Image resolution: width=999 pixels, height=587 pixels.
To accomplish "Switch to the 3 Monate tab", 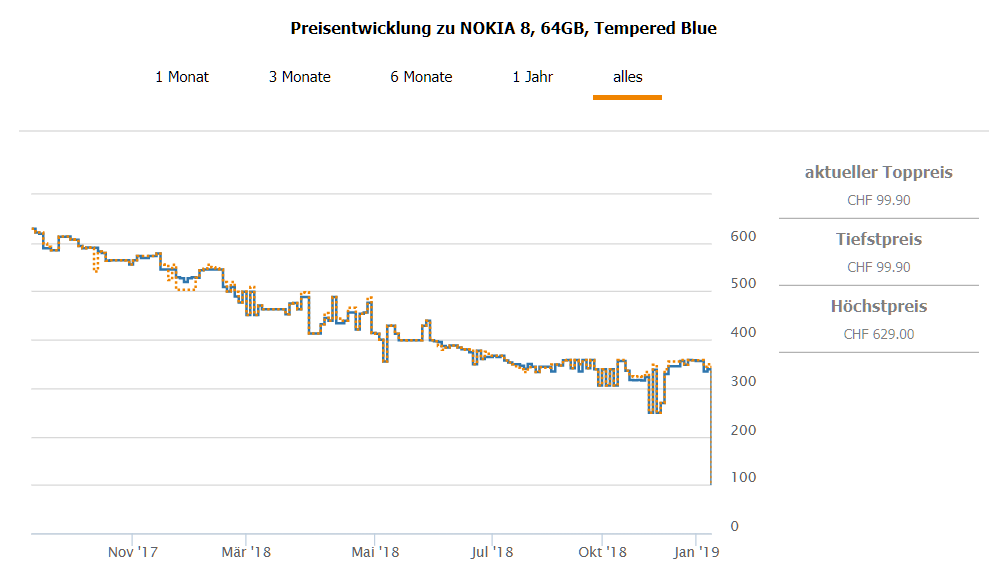I will (x=300, y=77).
